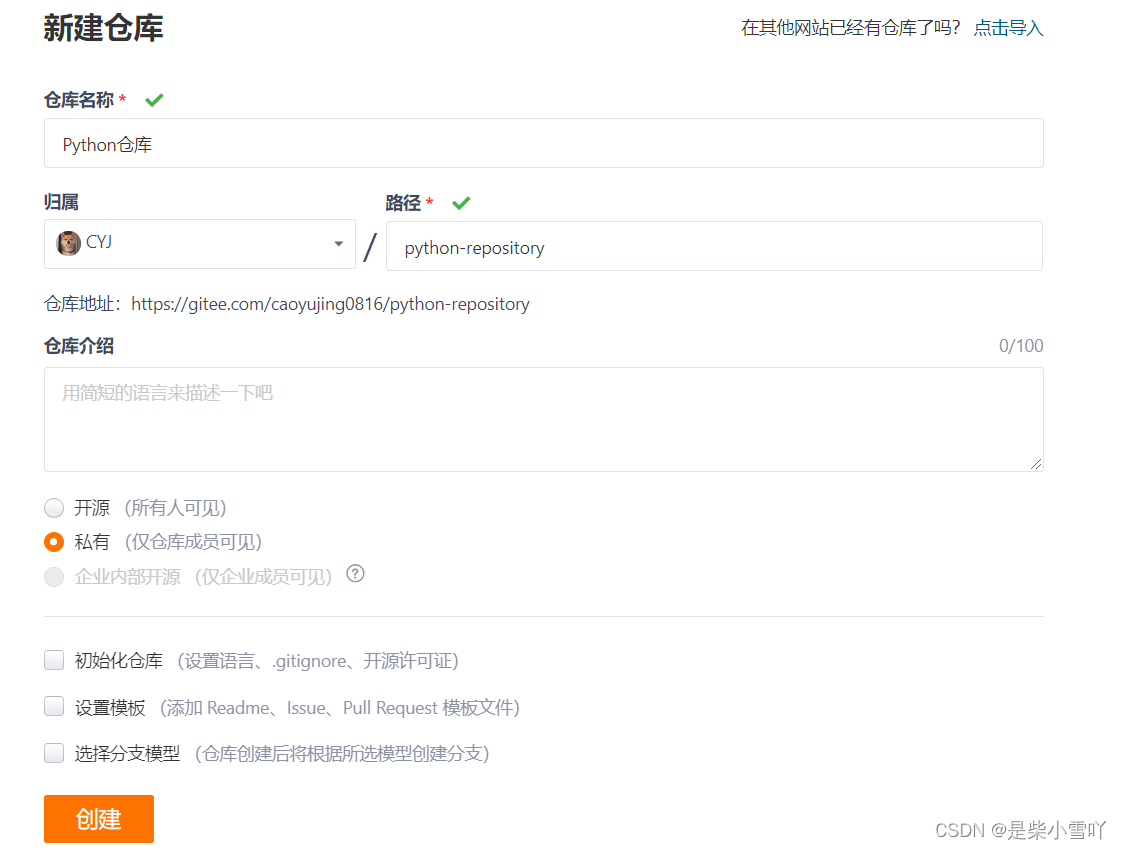
Task: Enable the 初始化仓库 checkbox
Action: point(54,660)
